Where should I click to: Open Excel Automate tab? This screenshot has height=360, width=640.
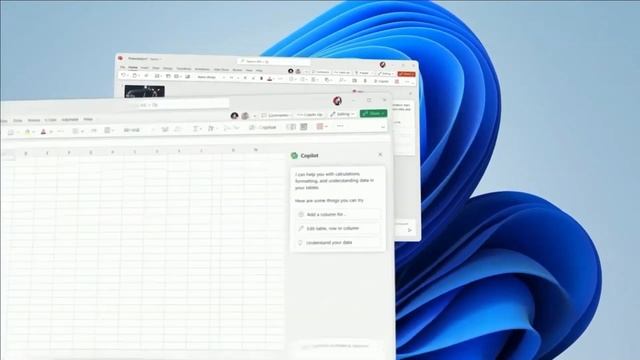coord(70,120)
